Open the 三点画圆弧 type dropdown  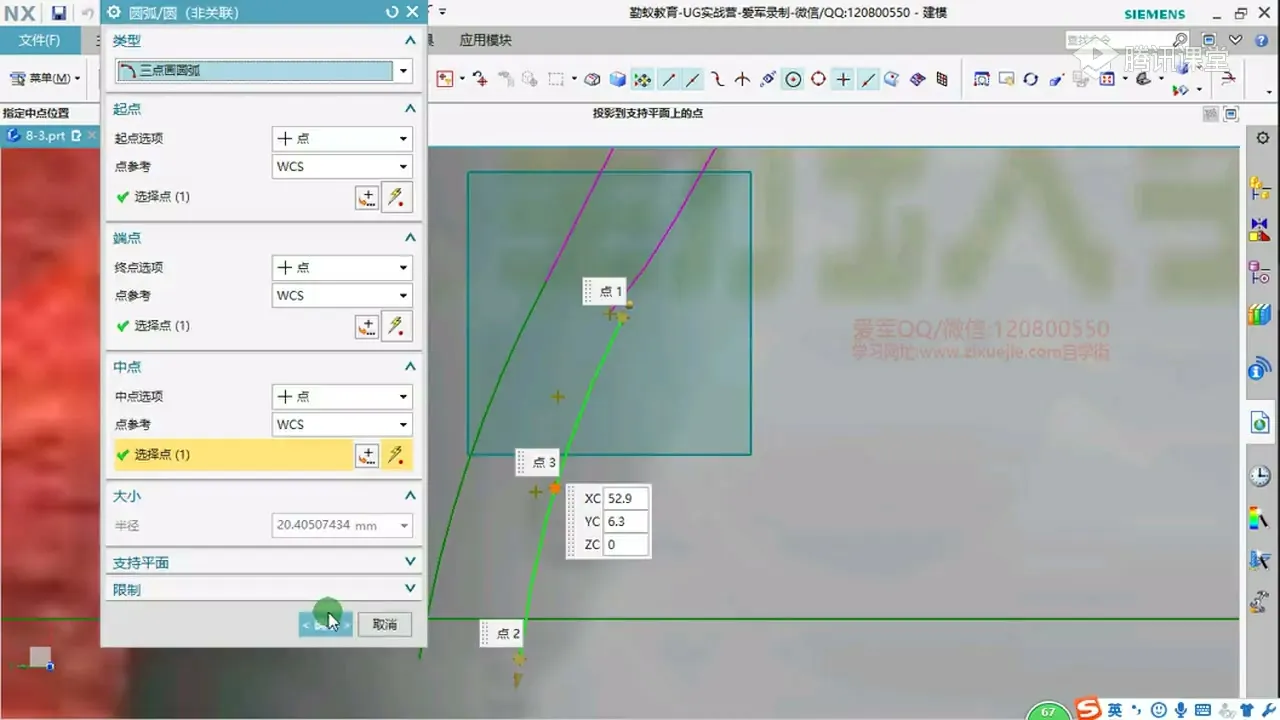tap(404, 71)
